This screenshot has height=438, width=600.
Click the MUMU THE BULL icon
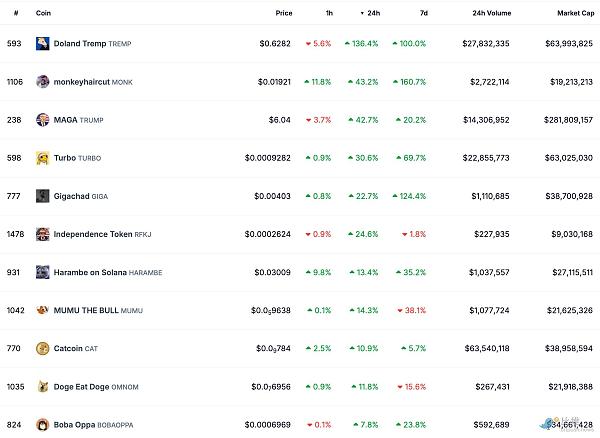point(42,310)
